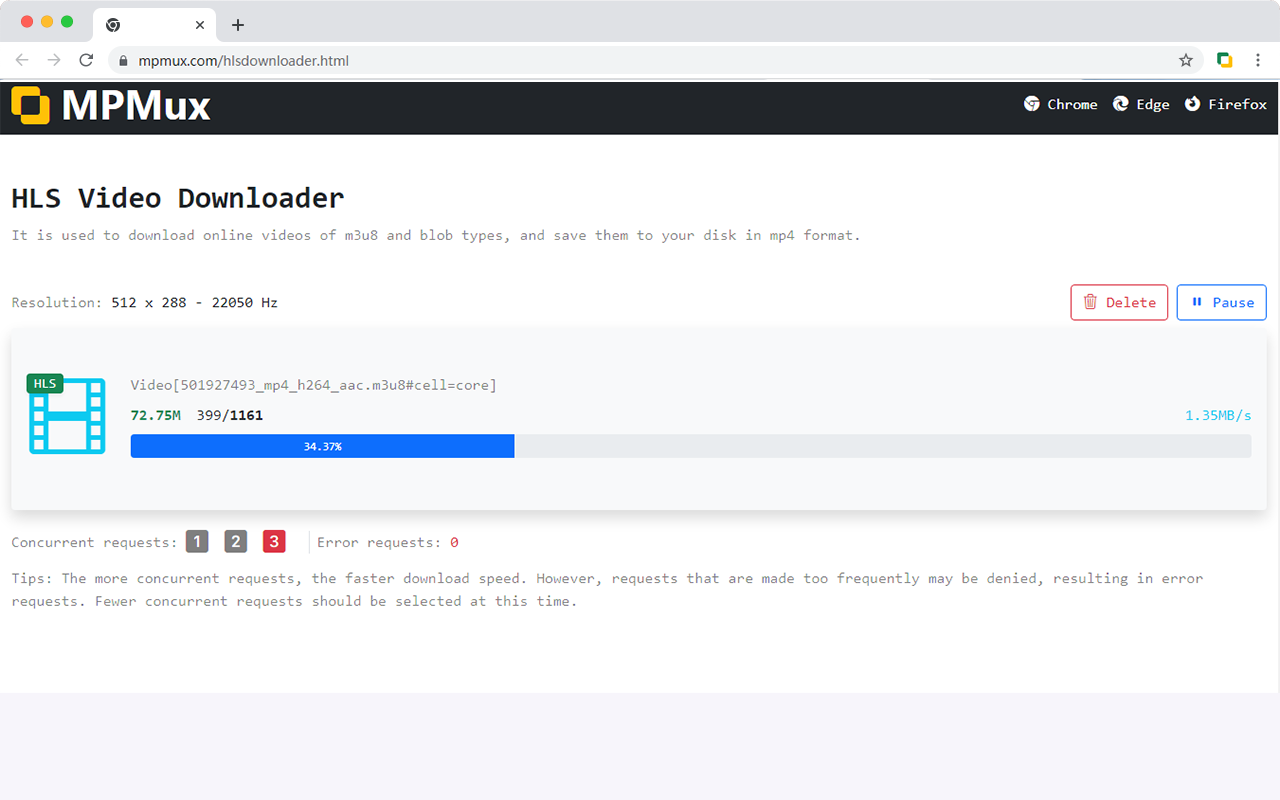Click the download progress bar at 34.37%
The image size is (1280, 800).
pos(690,446)
